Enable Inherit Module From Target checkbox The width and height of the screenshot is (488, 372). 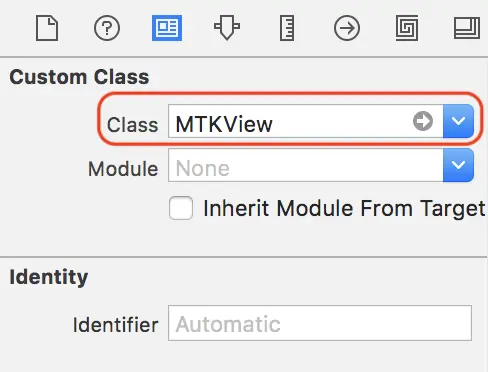[181, 208]
